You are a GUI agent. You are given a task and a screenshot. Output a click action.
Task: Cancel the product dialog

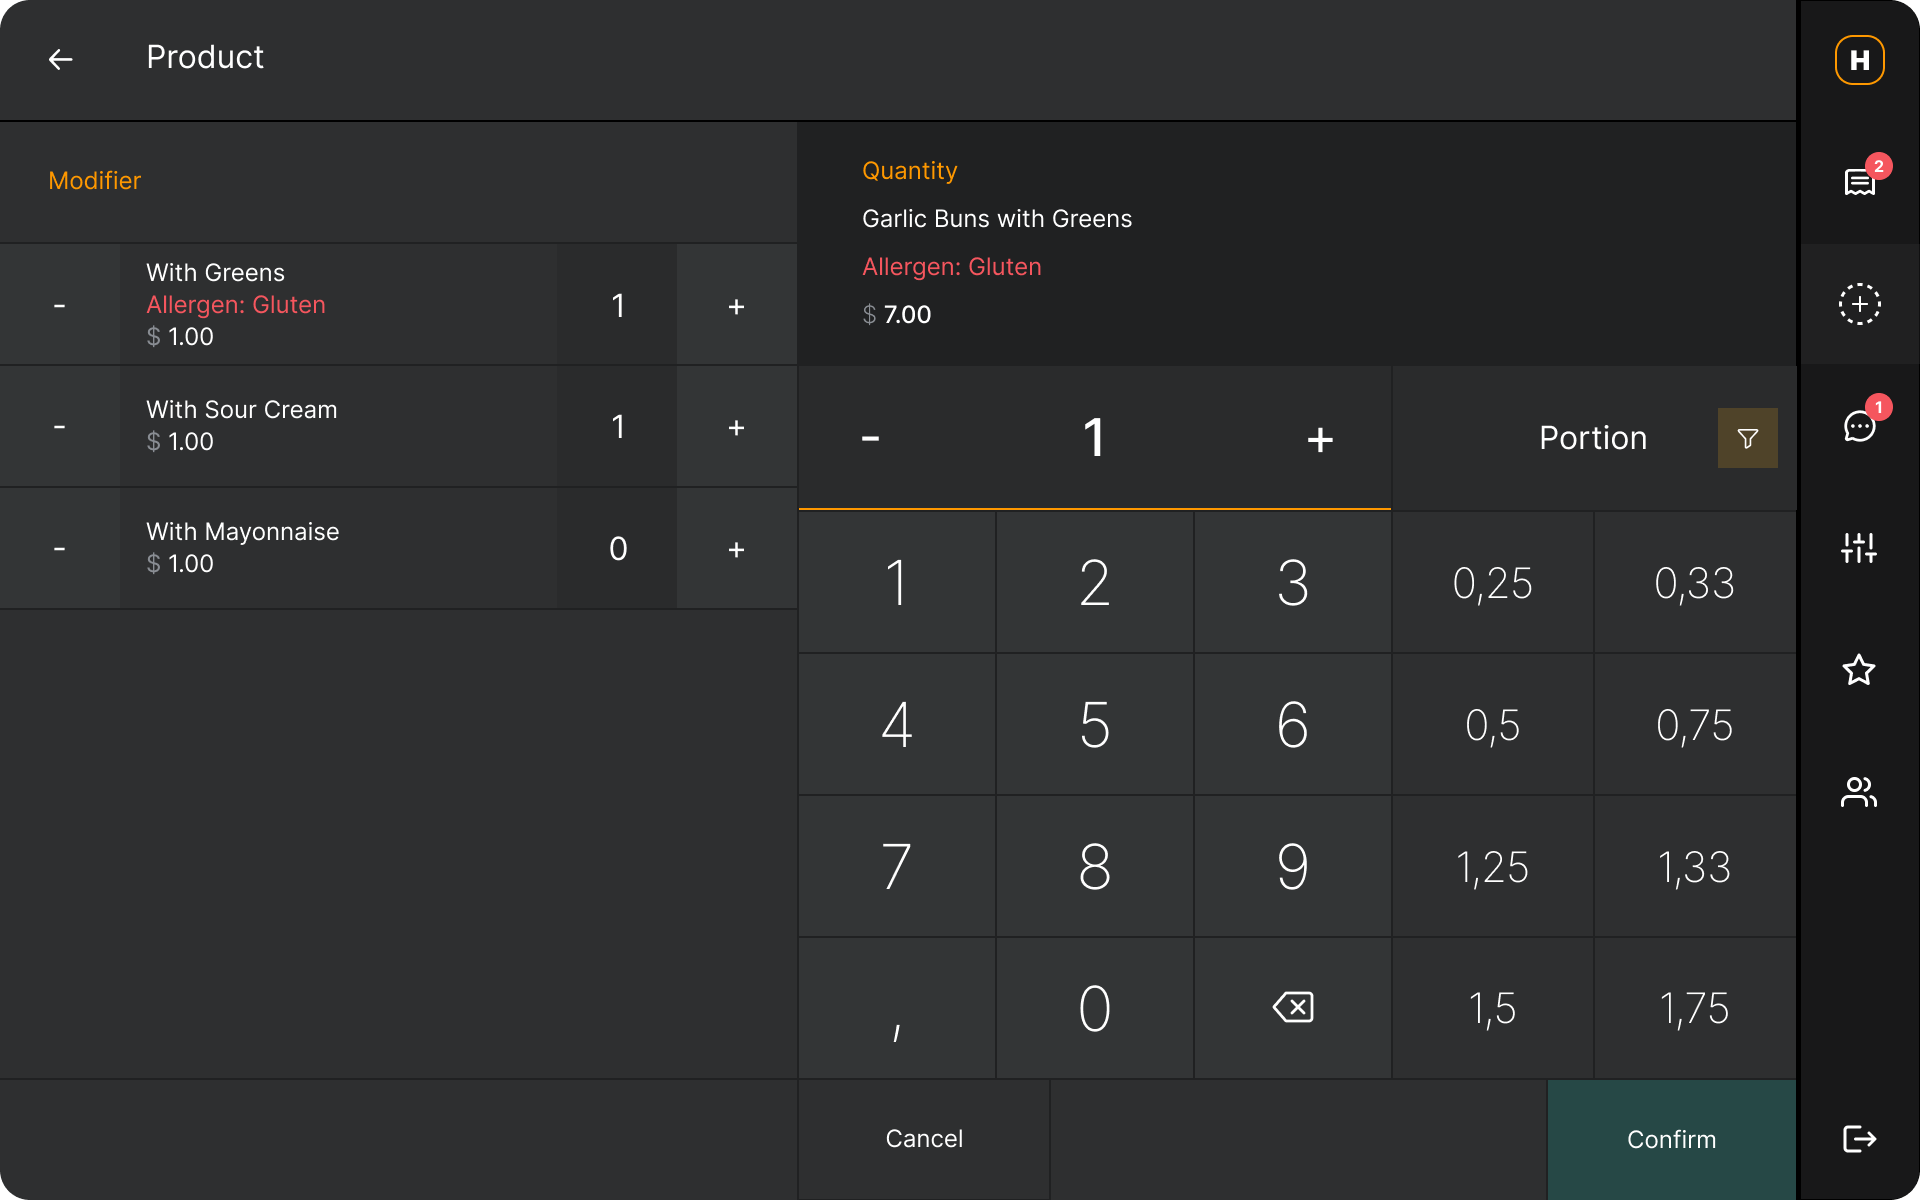924,1139
